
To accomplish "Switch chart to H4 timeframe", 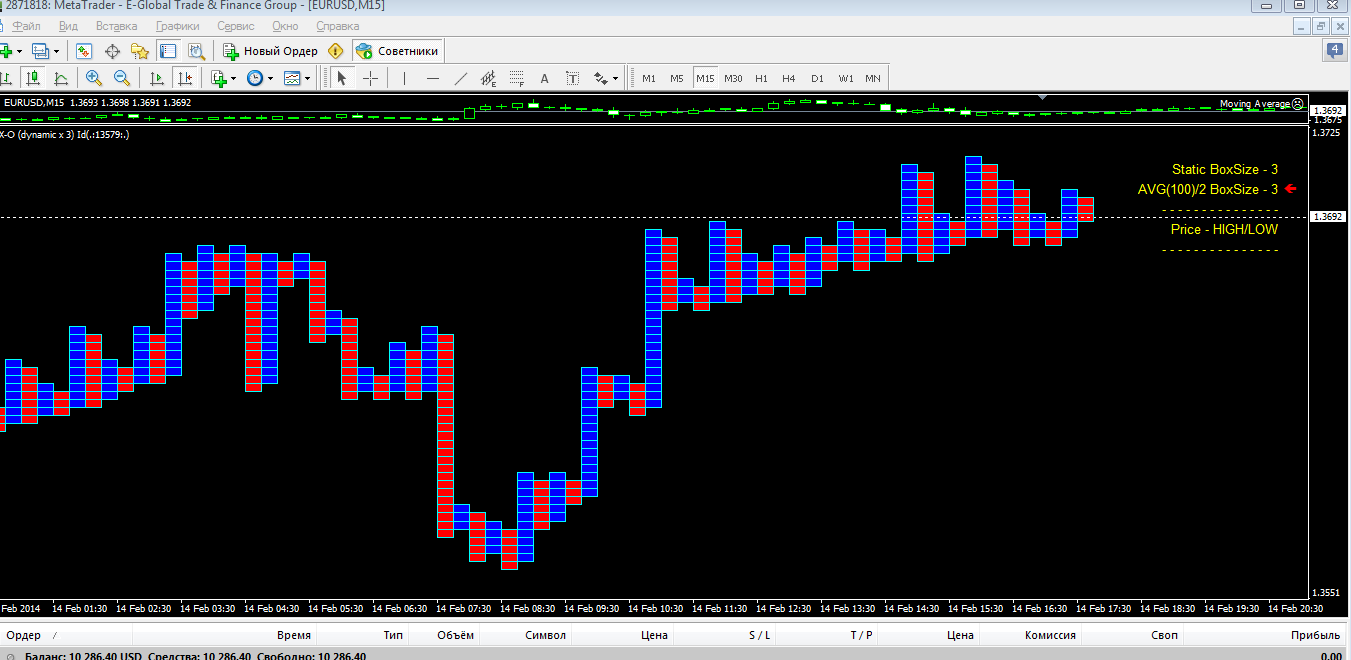I will [x=789, y=78].
